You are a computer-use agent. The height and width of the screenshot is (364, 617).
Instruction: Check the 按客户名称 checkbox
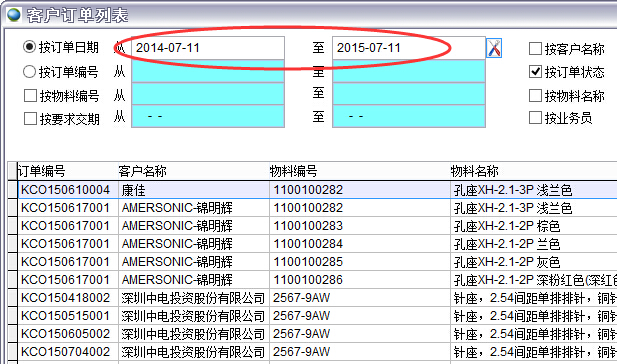click(535, 49)
